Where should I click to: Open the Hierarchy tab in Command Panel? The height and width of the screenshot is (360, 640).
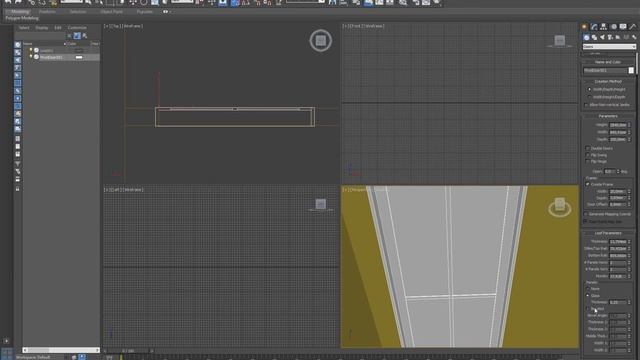point(604,27)
